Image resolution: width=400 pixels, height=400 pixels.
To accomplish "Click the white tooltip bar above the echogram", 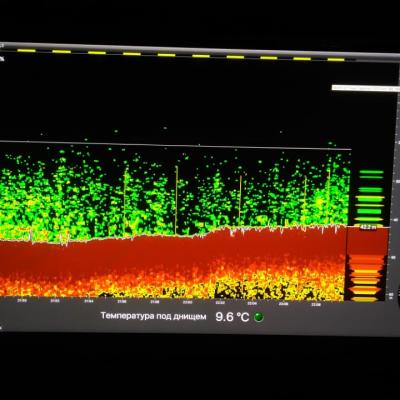I will tap(366, 88).
